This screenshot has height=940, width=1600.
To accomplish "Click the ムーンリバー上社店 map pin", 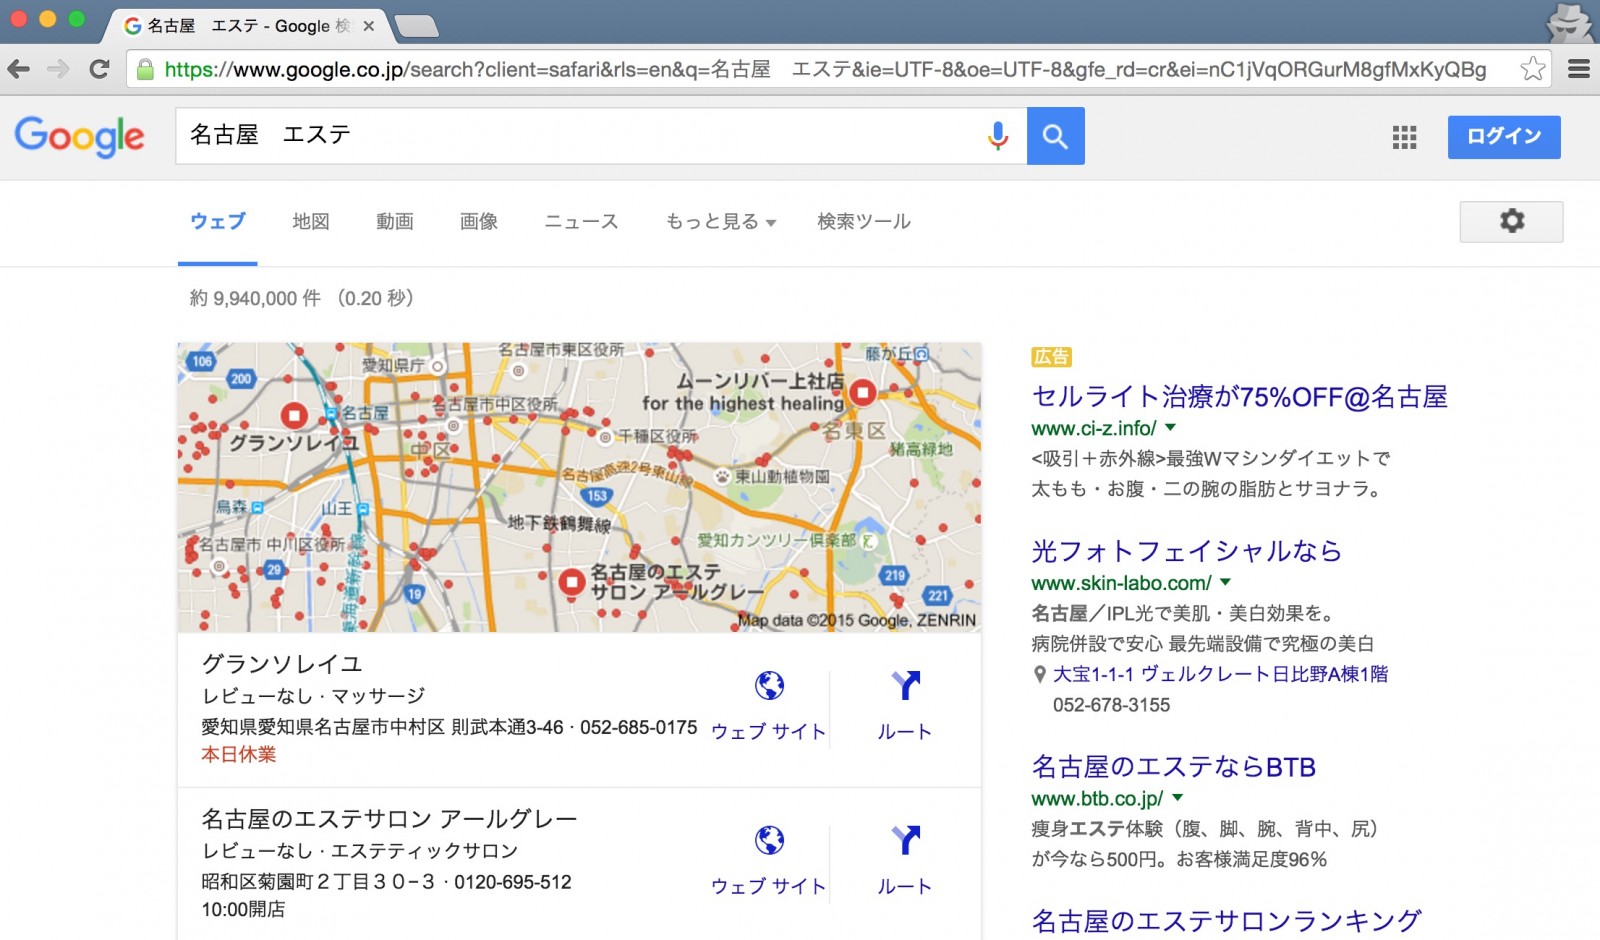I will 863,393.
